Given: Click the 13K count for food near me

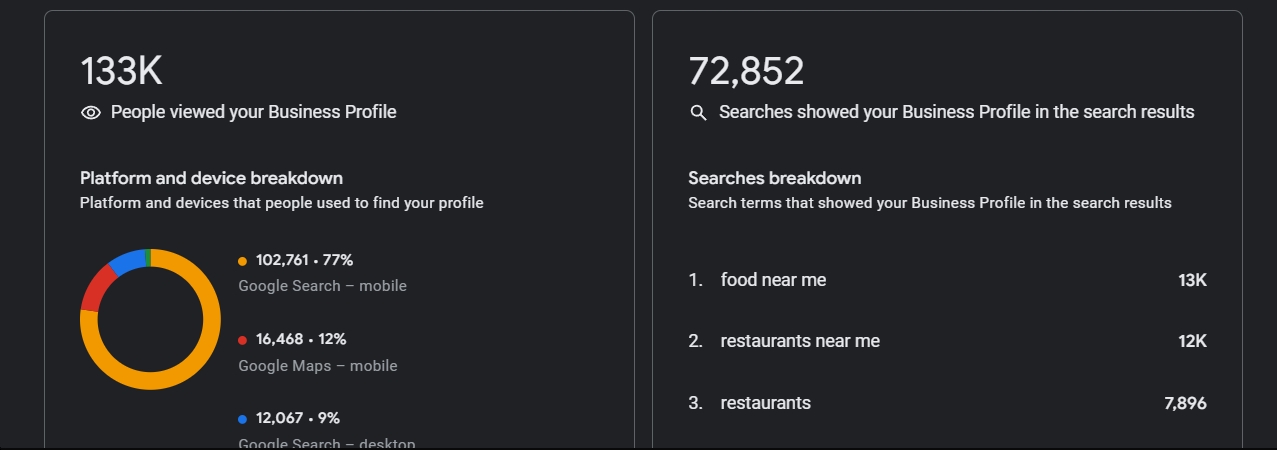Looking at the screenshot, I should pos(1192,280).
